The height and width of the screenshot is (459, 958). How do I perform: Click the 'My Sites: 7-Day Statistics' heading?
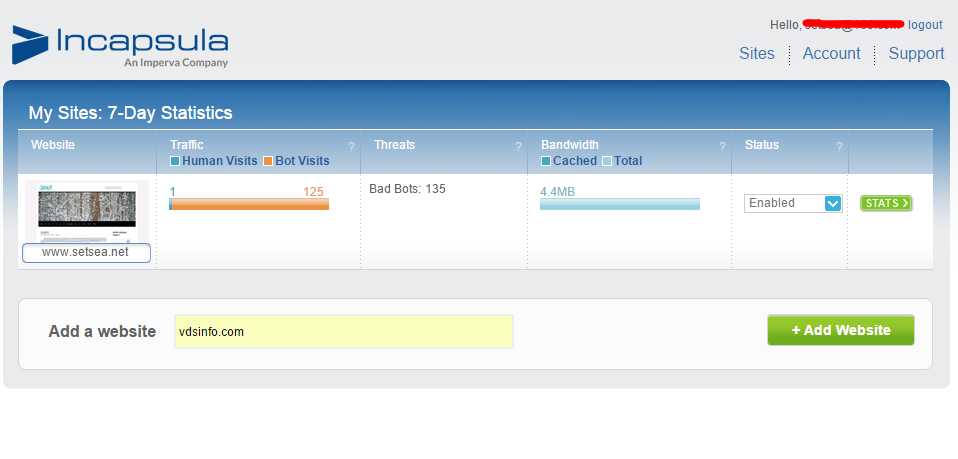[130, 113]
